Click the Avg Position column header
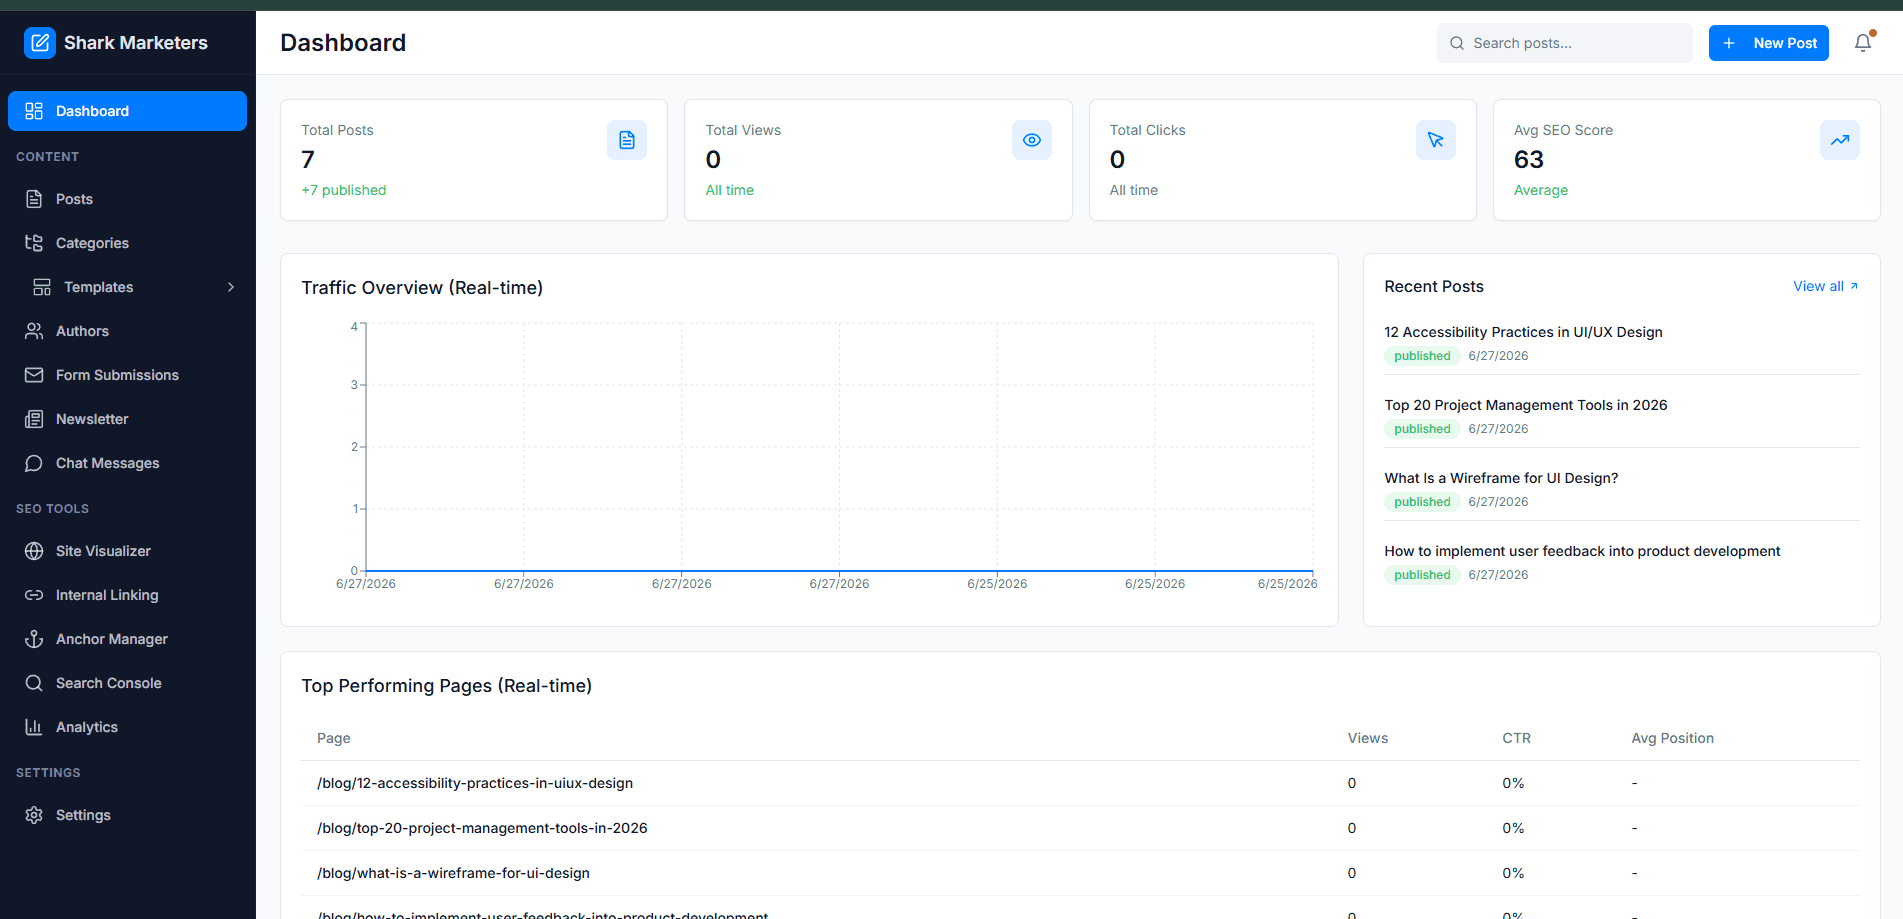The width and height of the screenshot is (1903, 919). click(x=1672, y=738)
